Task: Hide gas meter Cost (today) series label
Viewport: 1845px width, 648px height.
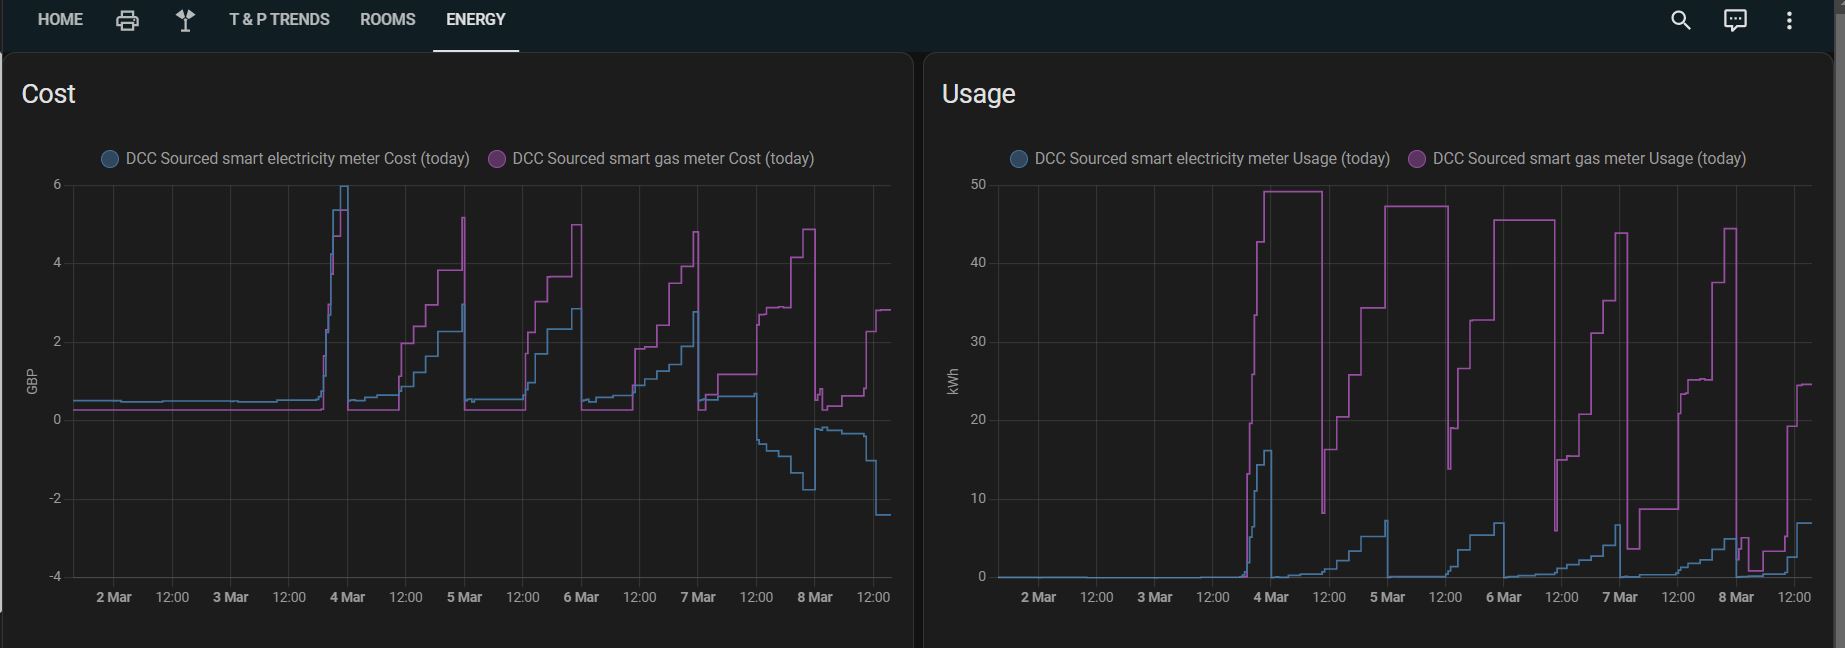Action: [x=663, y=159]
